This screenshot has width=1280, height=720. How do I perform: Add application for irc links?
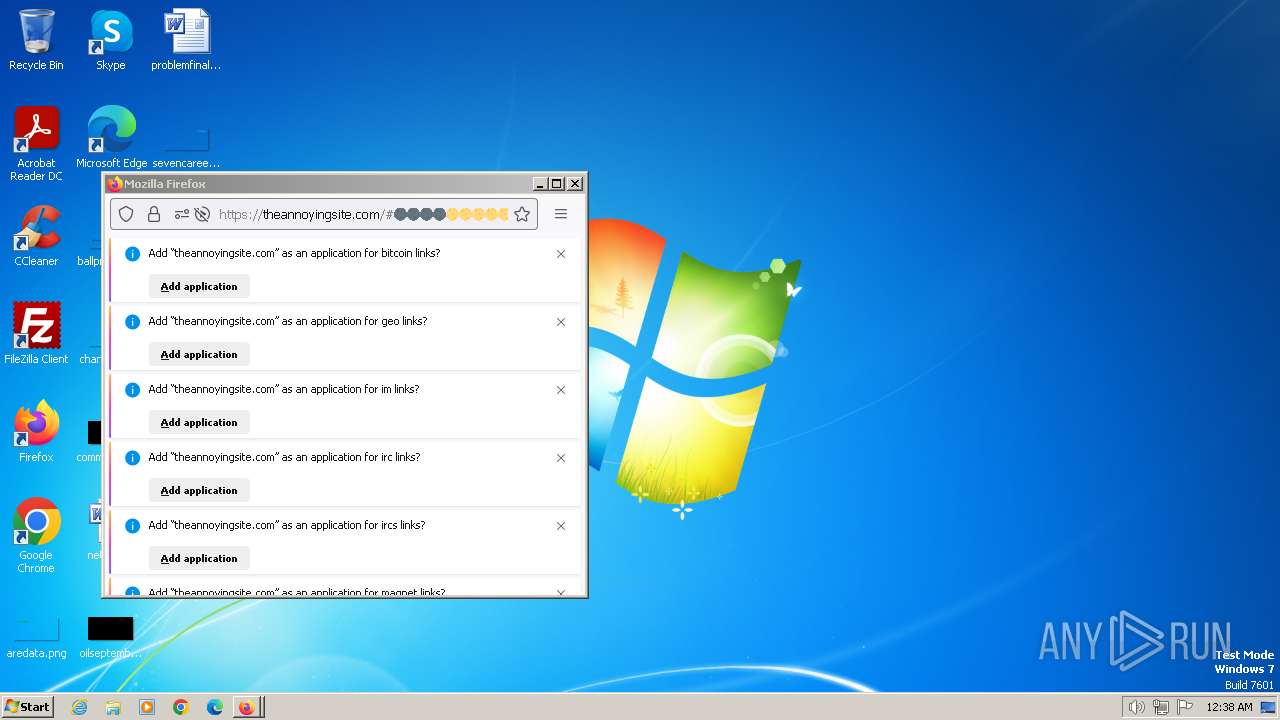click(x=199, y=490)
